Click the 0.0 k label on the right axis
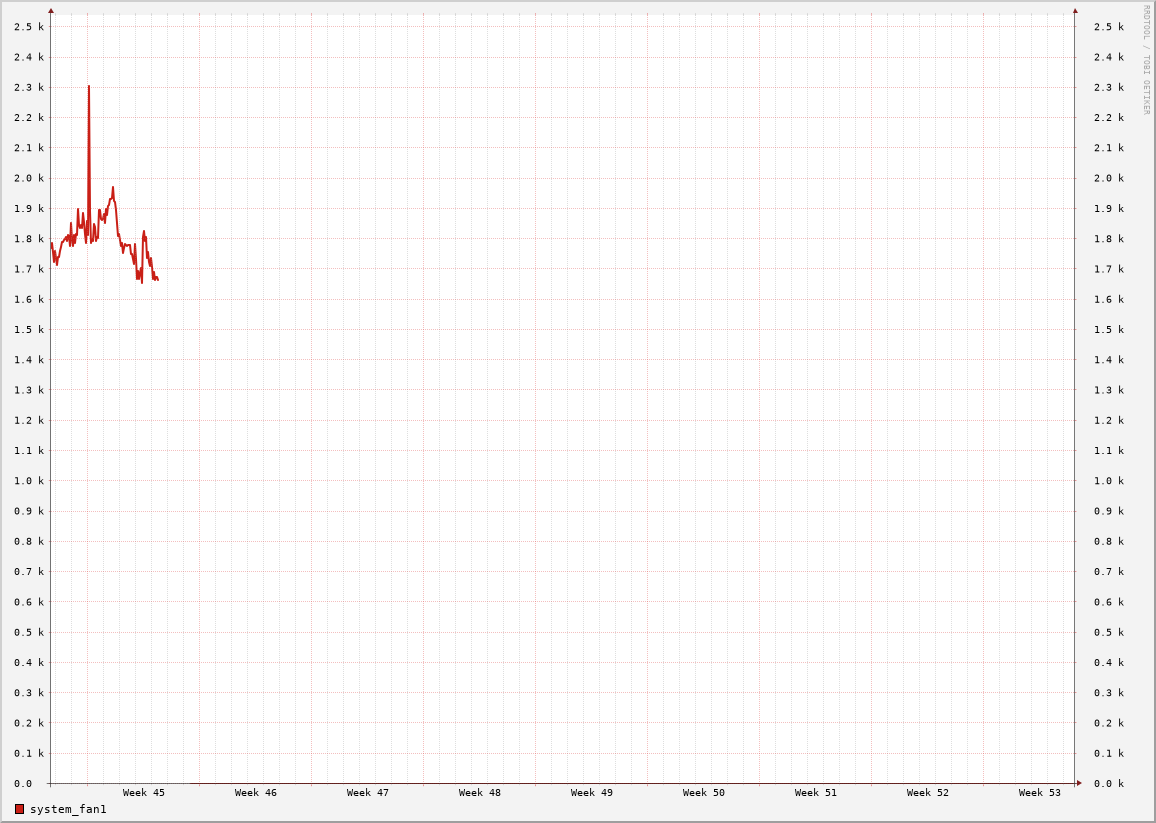The height and width of the screenshot is (823, 1156). [1109, 784]
